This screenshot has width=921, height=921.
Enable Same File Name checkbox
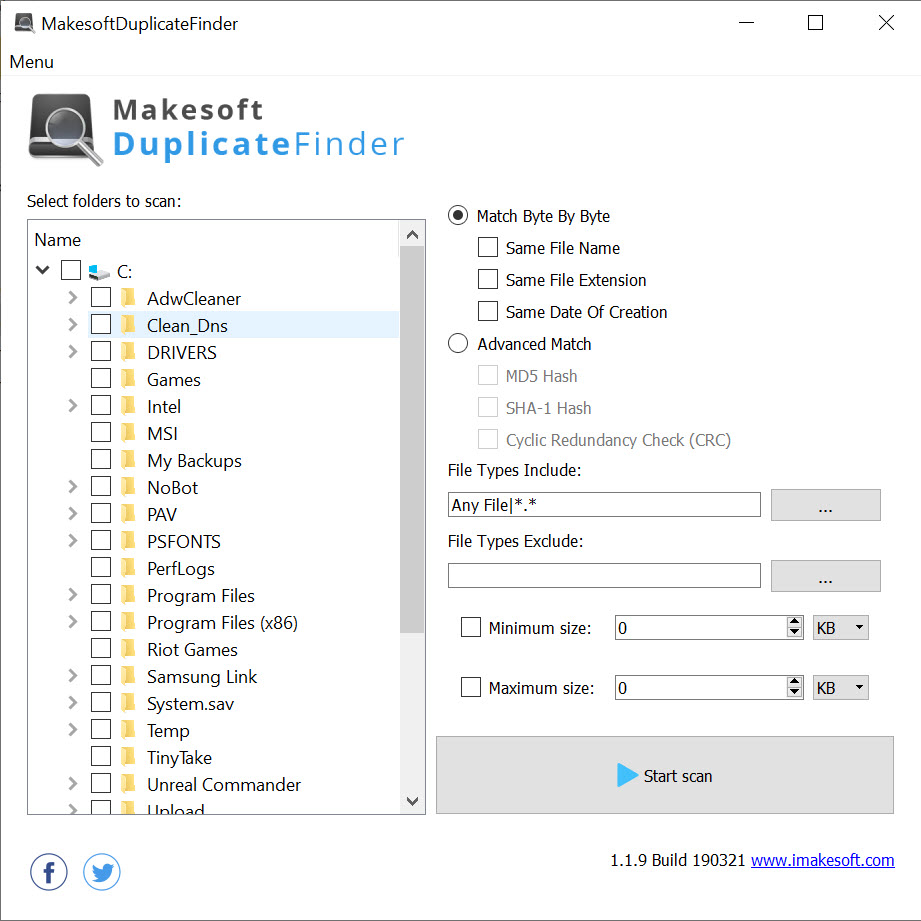pyautogui.click(x=488, y=247)
